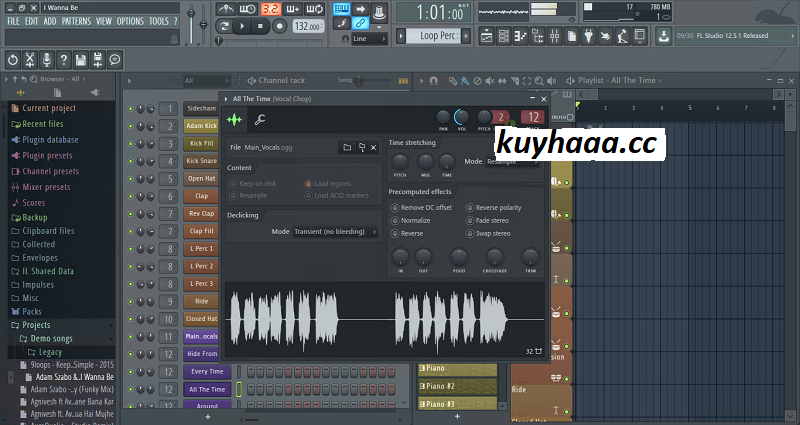Viewport: 800px width, 425px height.
Task: Select the playlist paint brush tool
Action: [465, 81]
